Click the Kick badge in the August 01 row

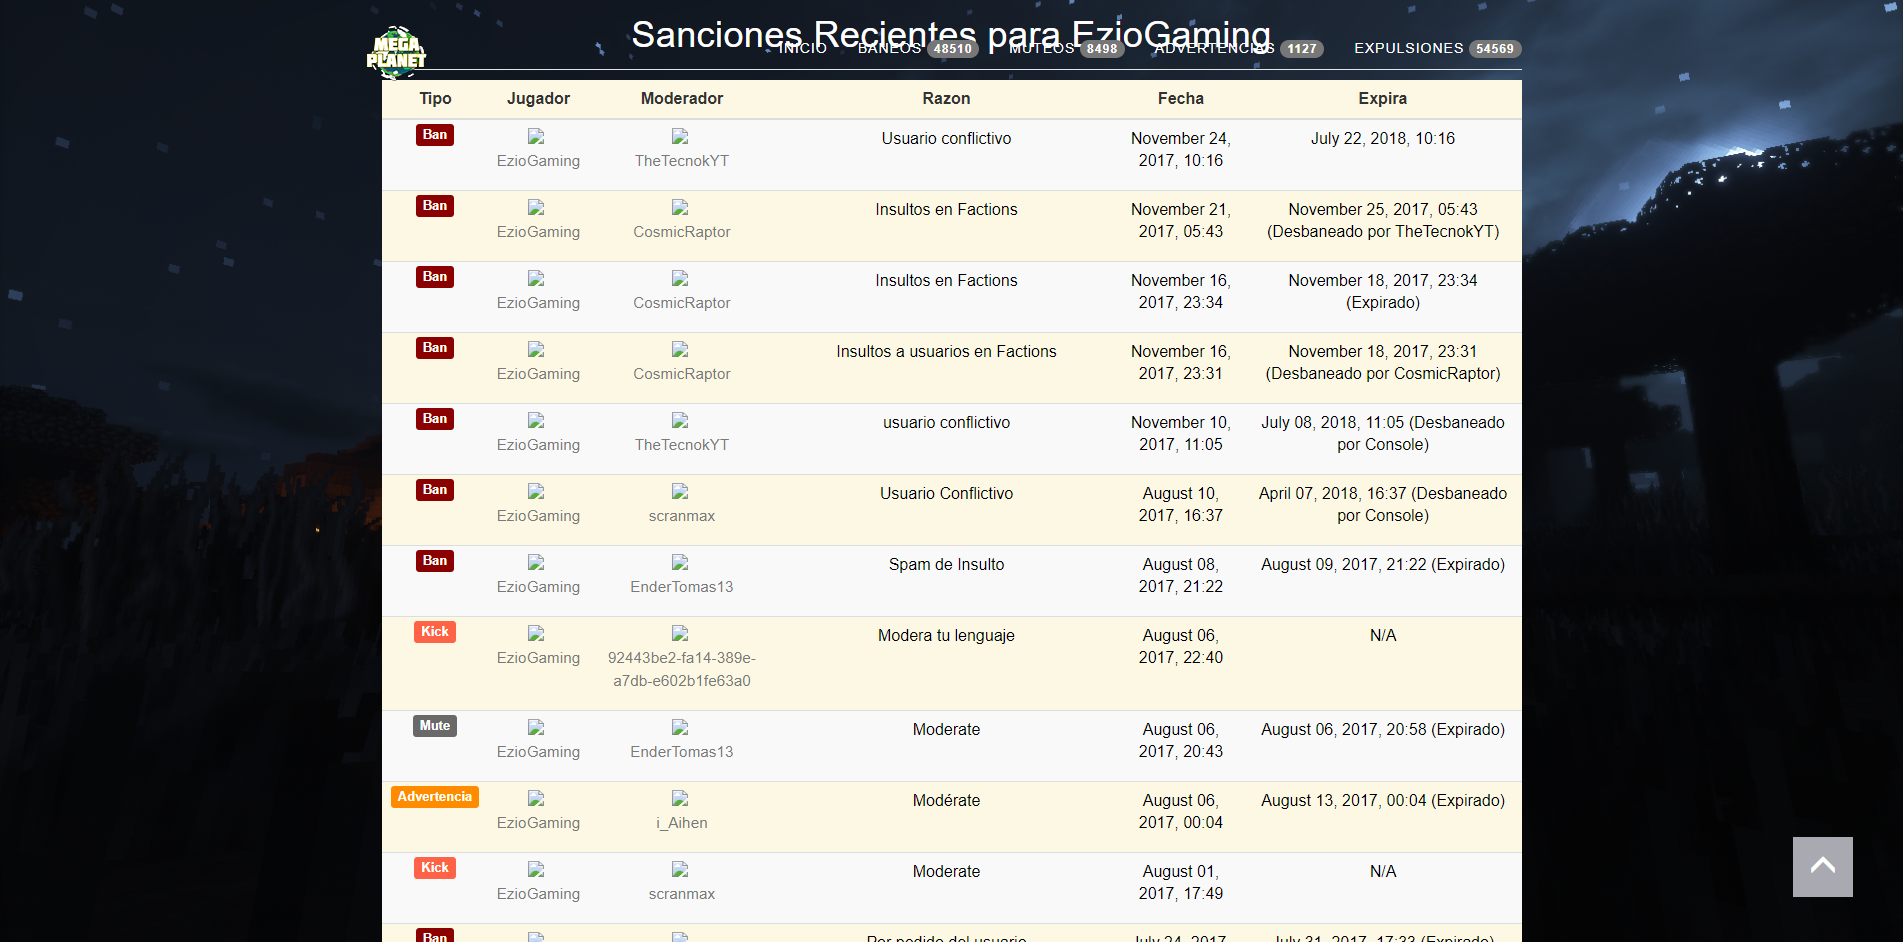[435, 868]
